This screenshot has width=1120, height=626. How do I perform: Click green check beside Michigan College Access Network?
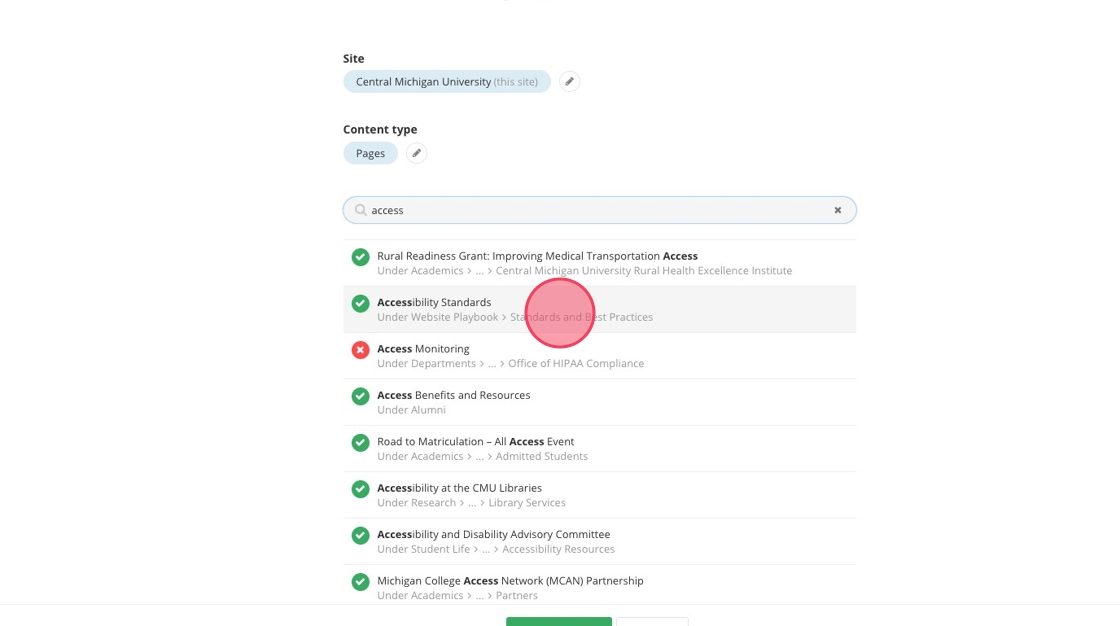[x=360, y=582]
